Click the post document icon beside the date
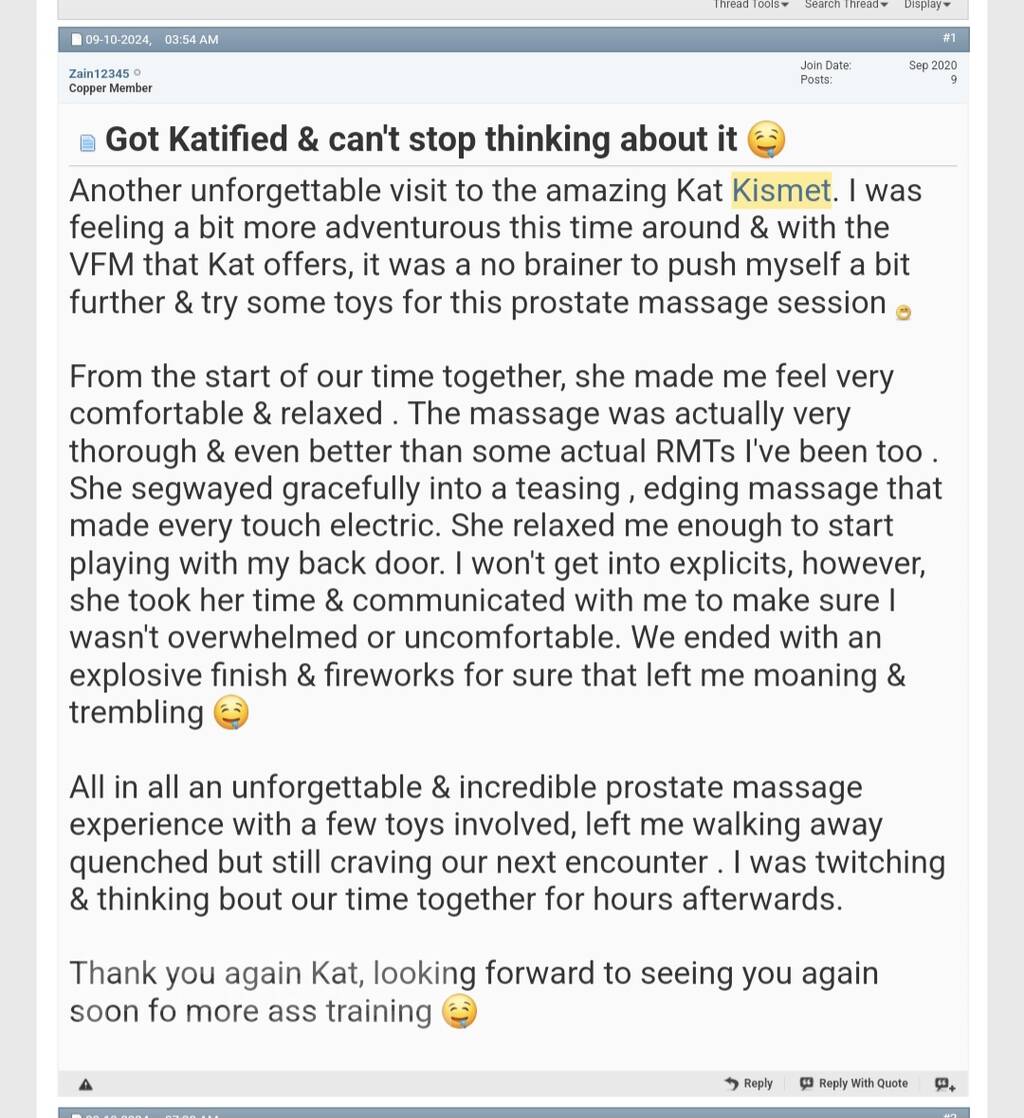Image resolution: width=1024 pixels, height=1118 pixels. (x=77, y=40)
